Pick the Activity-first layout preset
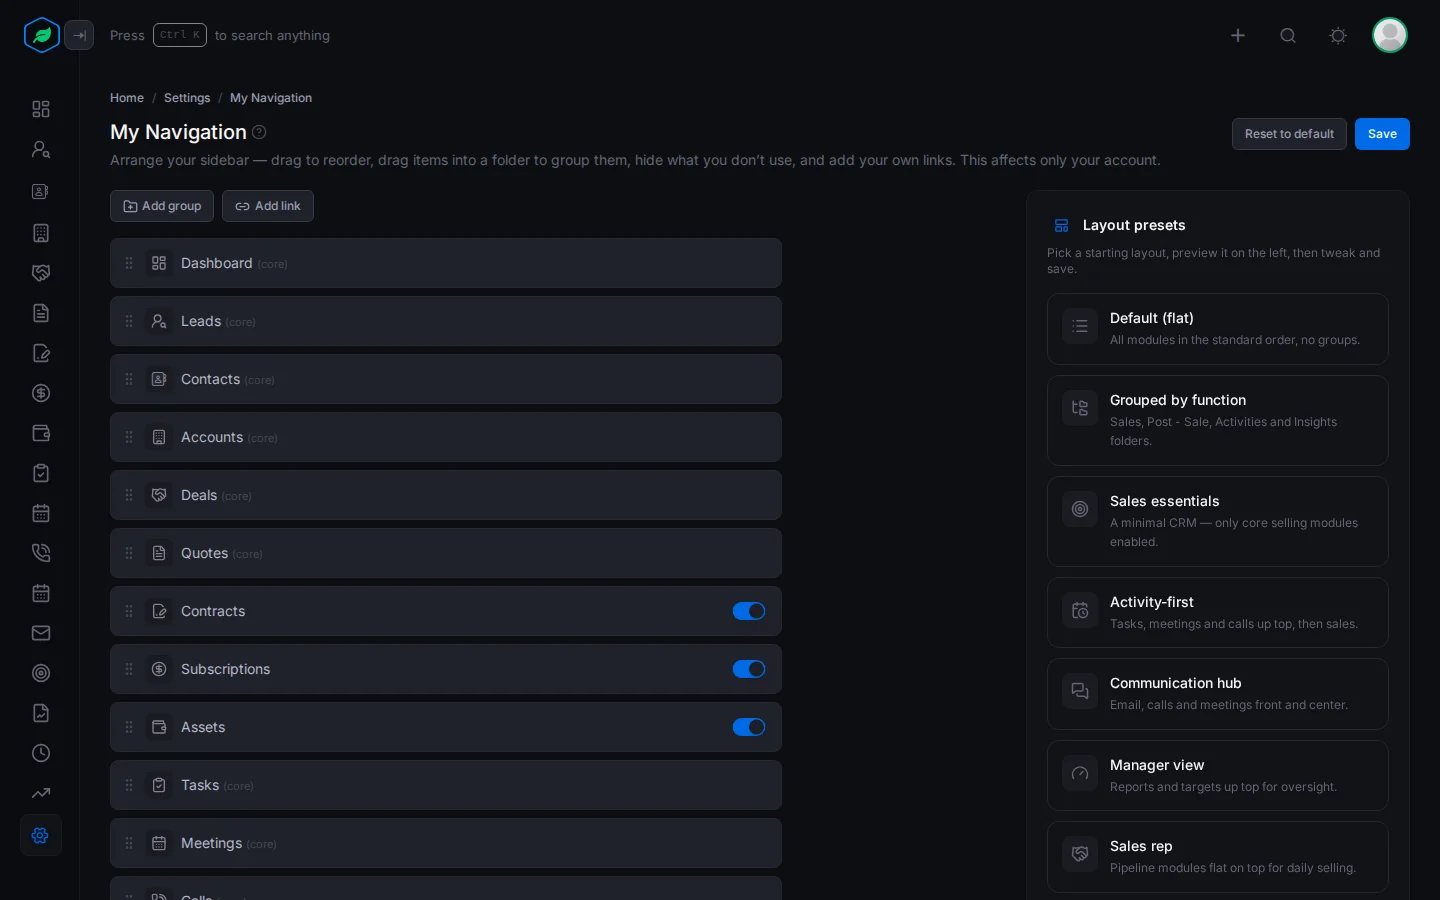 (1218, 612)
